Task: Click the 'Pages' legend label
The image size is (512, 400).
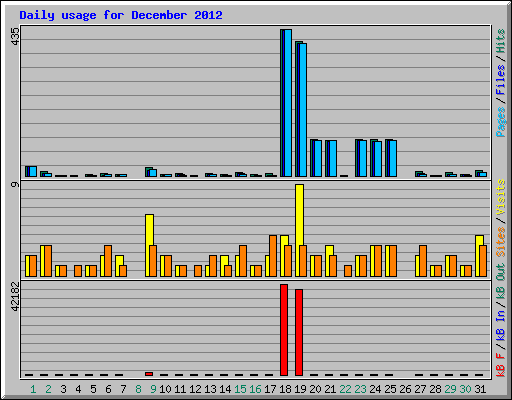Action: tap(501, 122)
